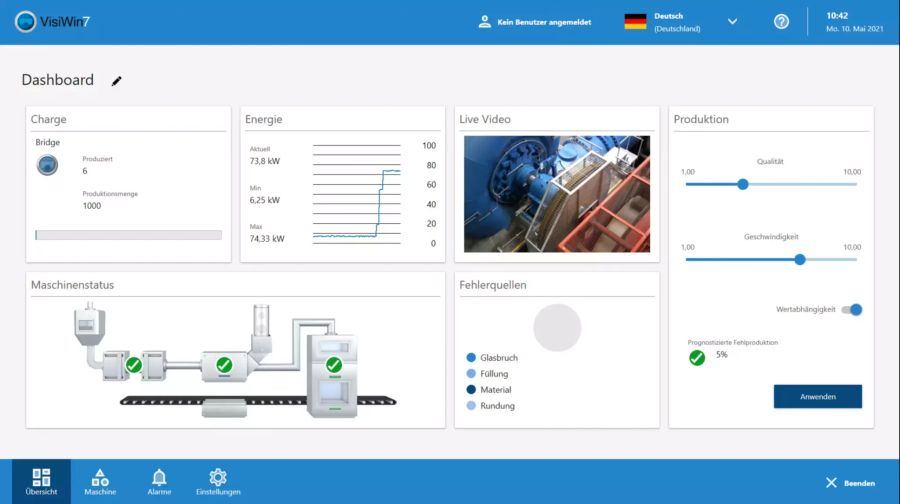Click the Fehlerquellen pie chart circle
Viewport: 900px width, 504px height.
[x=557, y=328]
